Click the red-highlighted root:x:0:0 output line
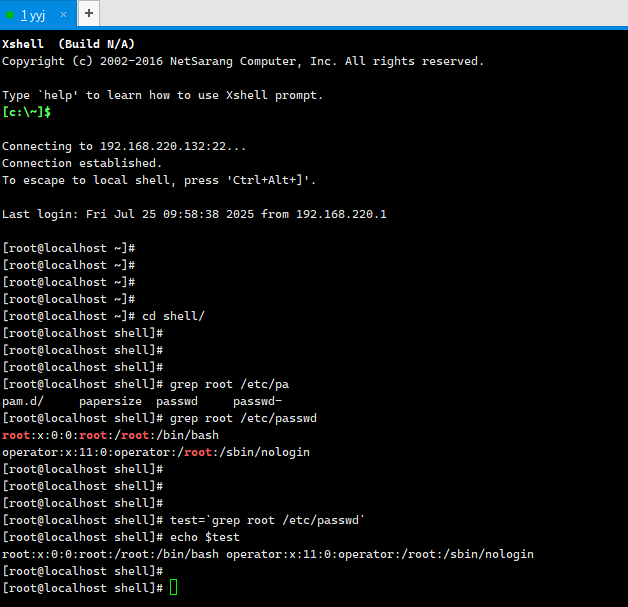 pos(111,435)
